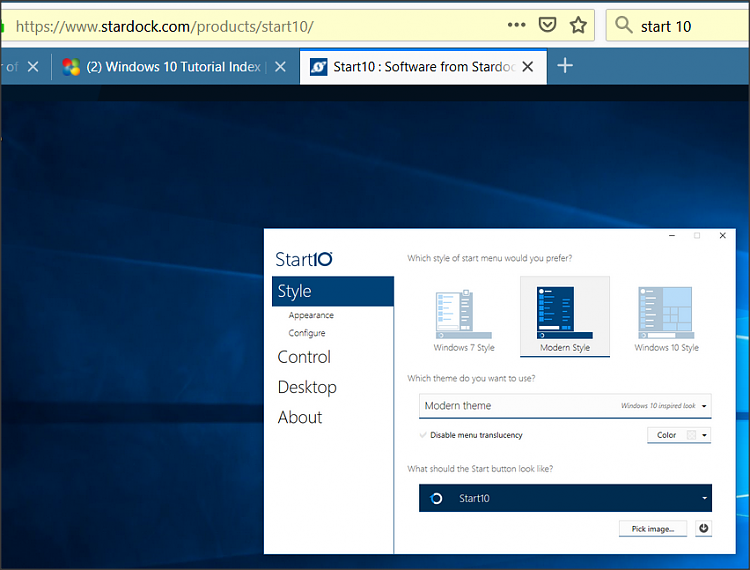Open the Style section in Start10 sidebar
Screen dimensions: 750x570
[x=333, y=291]
